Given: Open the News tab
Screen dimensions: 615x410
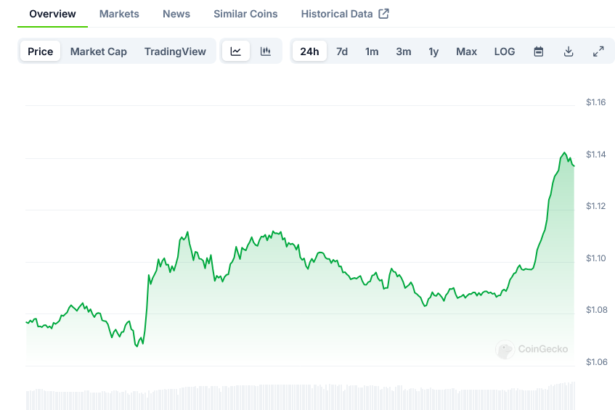Looking at the screenshot, I should (x=176, y=14).
